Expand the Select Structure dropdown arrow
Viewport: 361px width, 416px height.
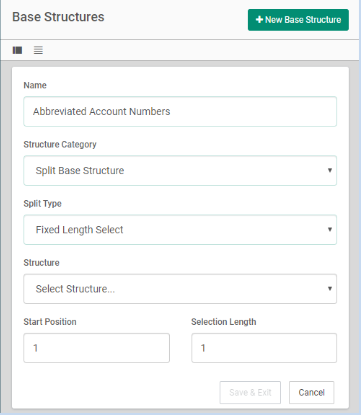point(330,289)
